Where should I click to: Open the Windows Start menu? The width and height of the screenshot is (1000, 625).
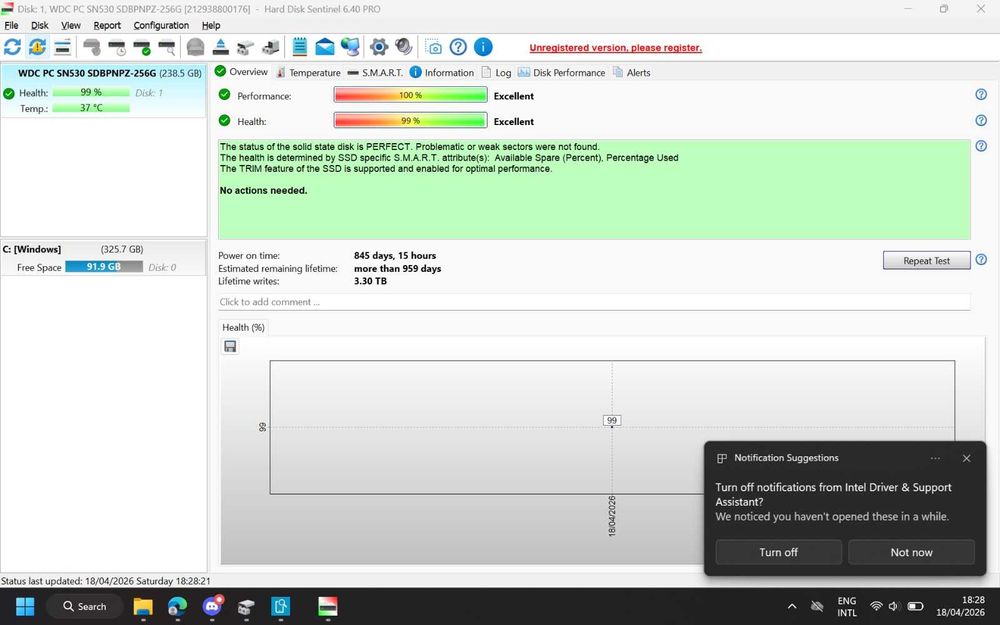[x=25, y=606]
